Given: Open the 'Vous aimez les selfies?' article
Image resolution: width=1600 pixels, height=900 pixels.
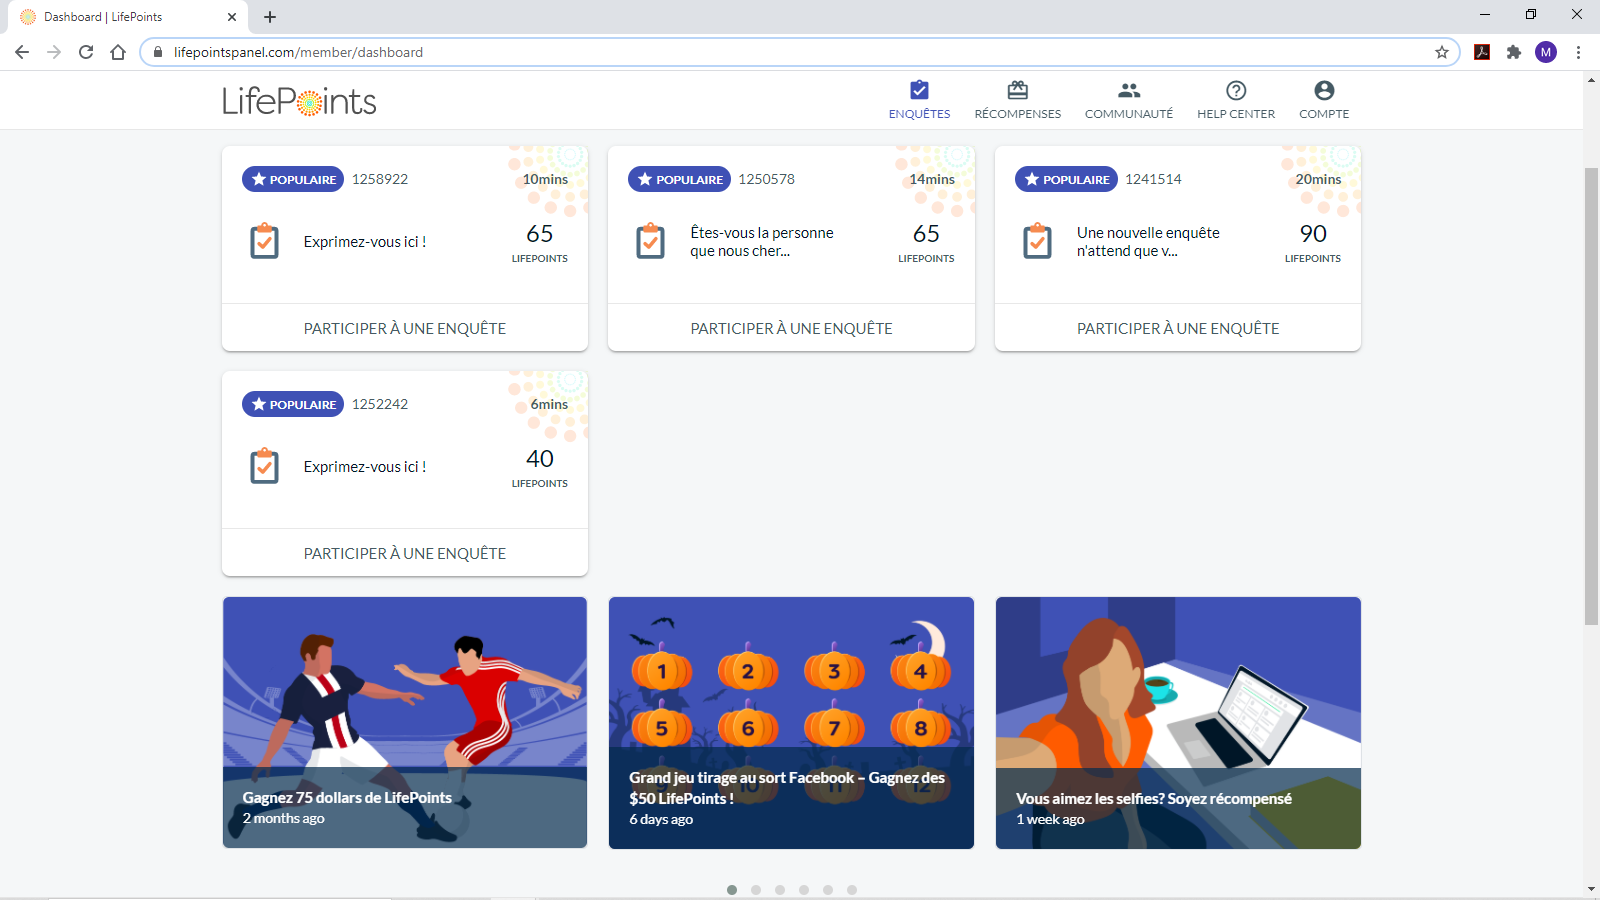Looking at the screenshot, I should (1178, 722).
